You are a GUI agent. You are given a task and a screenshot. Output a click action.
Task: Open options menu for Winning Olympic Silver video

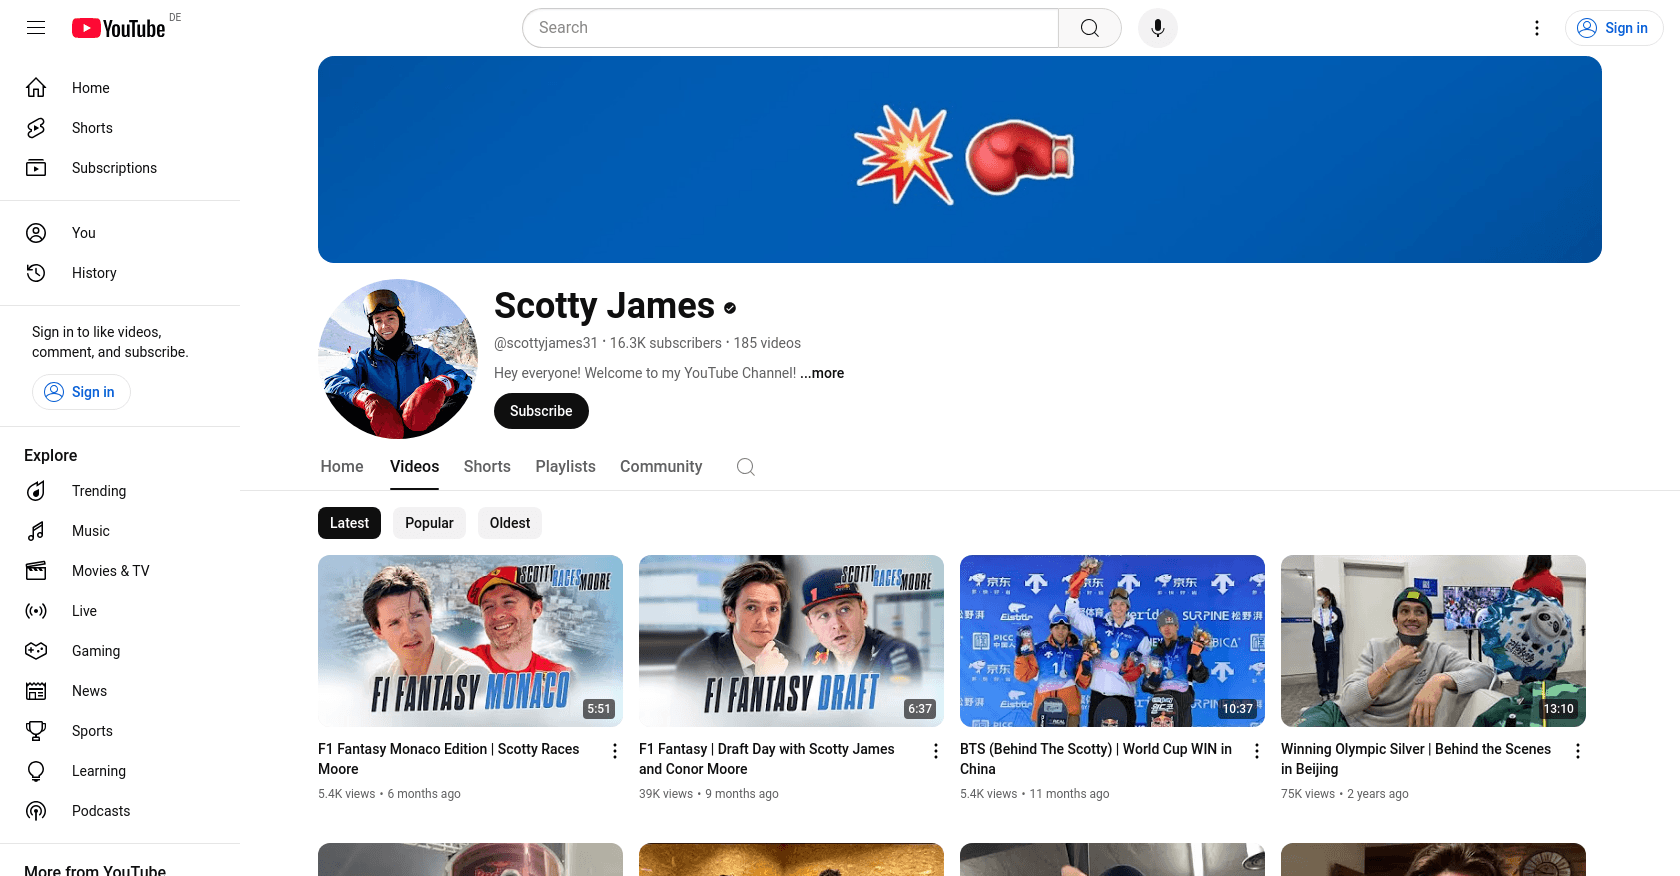[1578, 751]
